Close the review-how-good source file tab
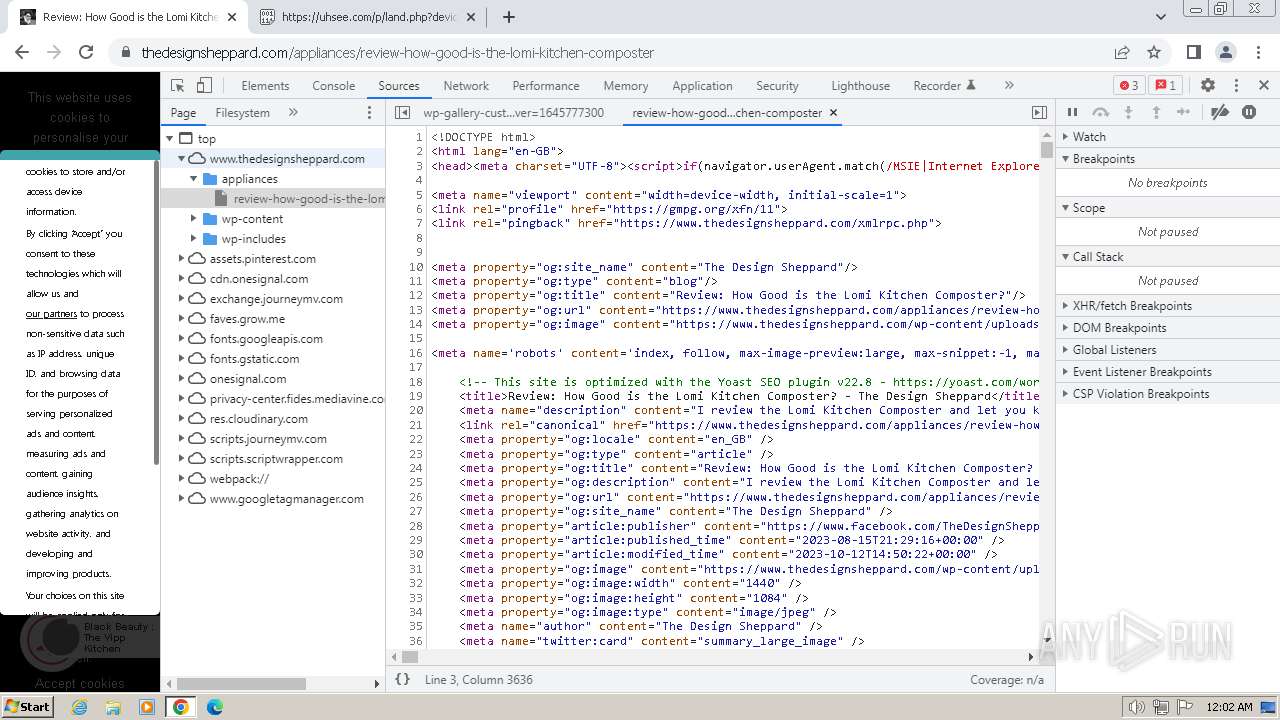Viewport: 1280px width, 720px height. 833,113
